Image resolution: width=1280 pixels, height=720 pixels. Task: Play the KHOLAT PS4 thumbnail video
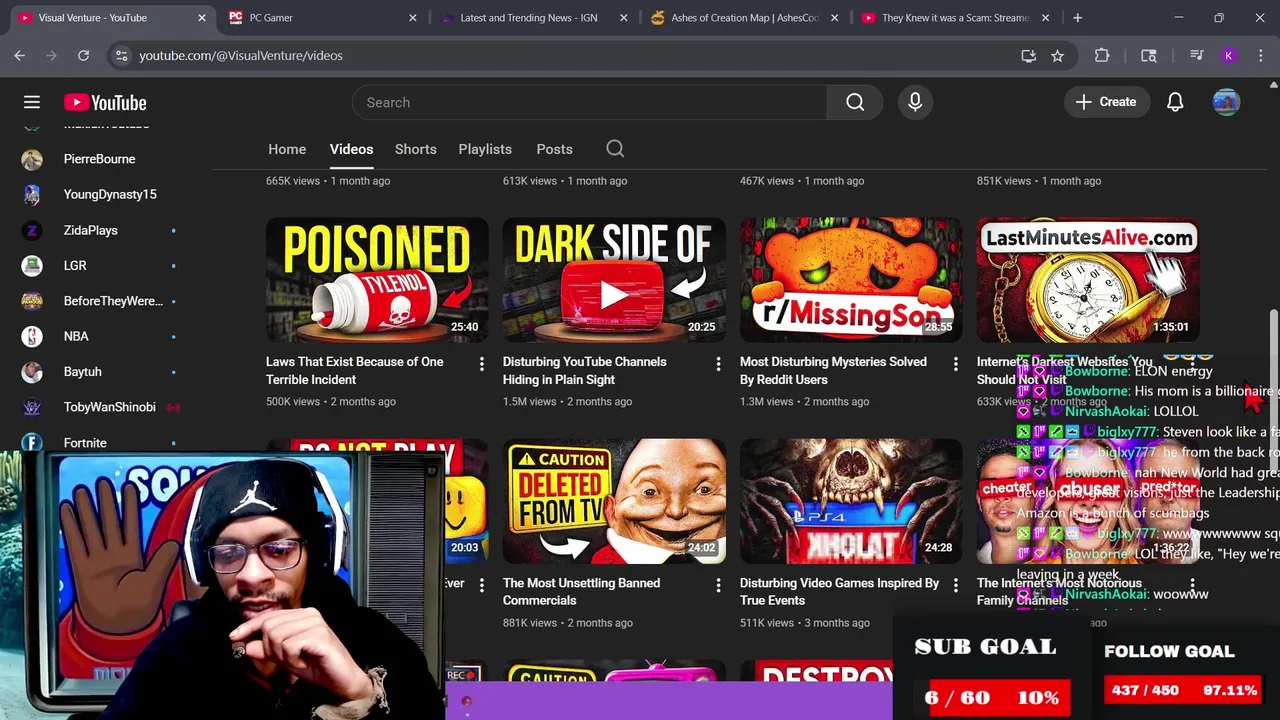click(x=851, y=501)
